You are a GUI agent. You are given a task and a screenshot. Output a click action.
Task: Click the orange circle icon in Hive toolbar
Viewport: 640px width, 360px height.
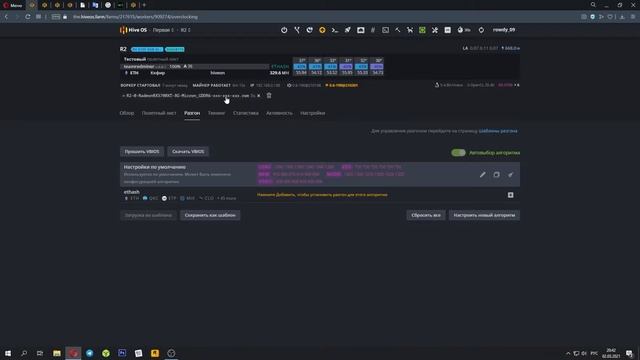tap(322, 30)
